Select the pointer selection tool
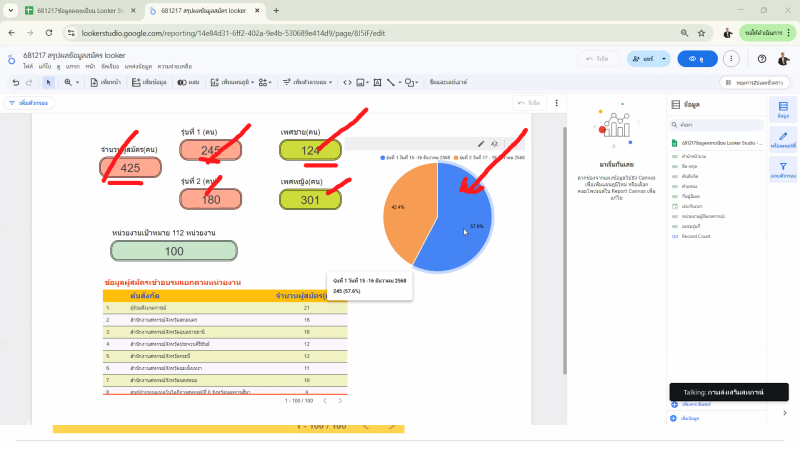The width and height of the screenshot is (800, 450). tap(49, 82)
